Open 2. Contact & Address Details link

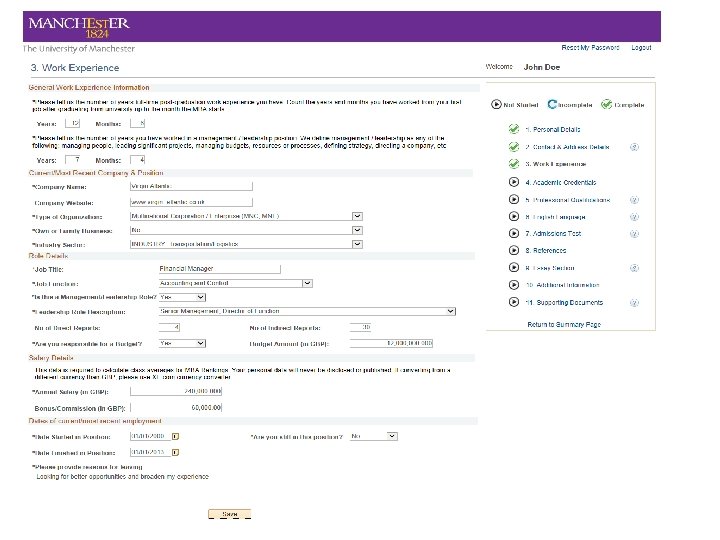568,147
